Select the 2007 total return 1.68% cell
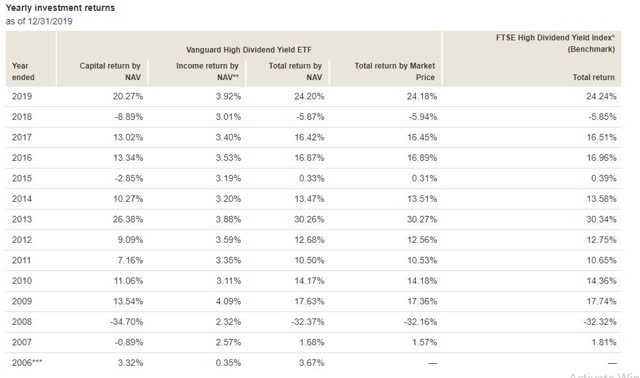The height and width of the screenshot is (378, 640). (x=311, y=342)
